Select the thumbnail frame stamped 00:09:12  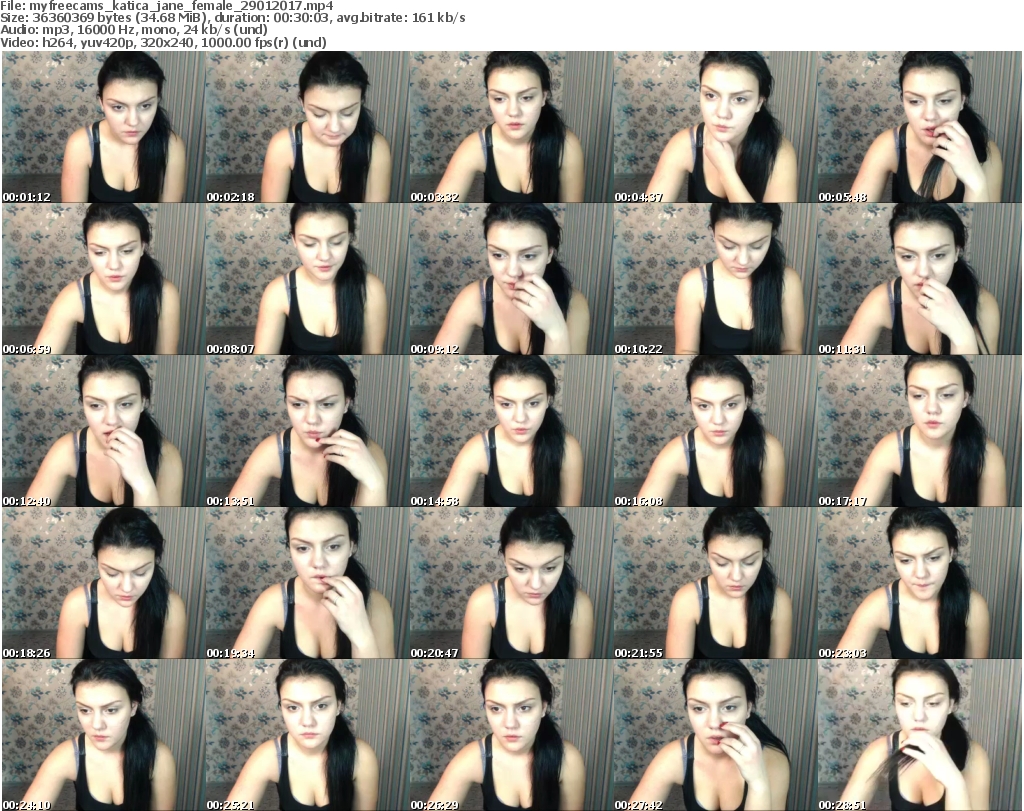coord(511,279)
